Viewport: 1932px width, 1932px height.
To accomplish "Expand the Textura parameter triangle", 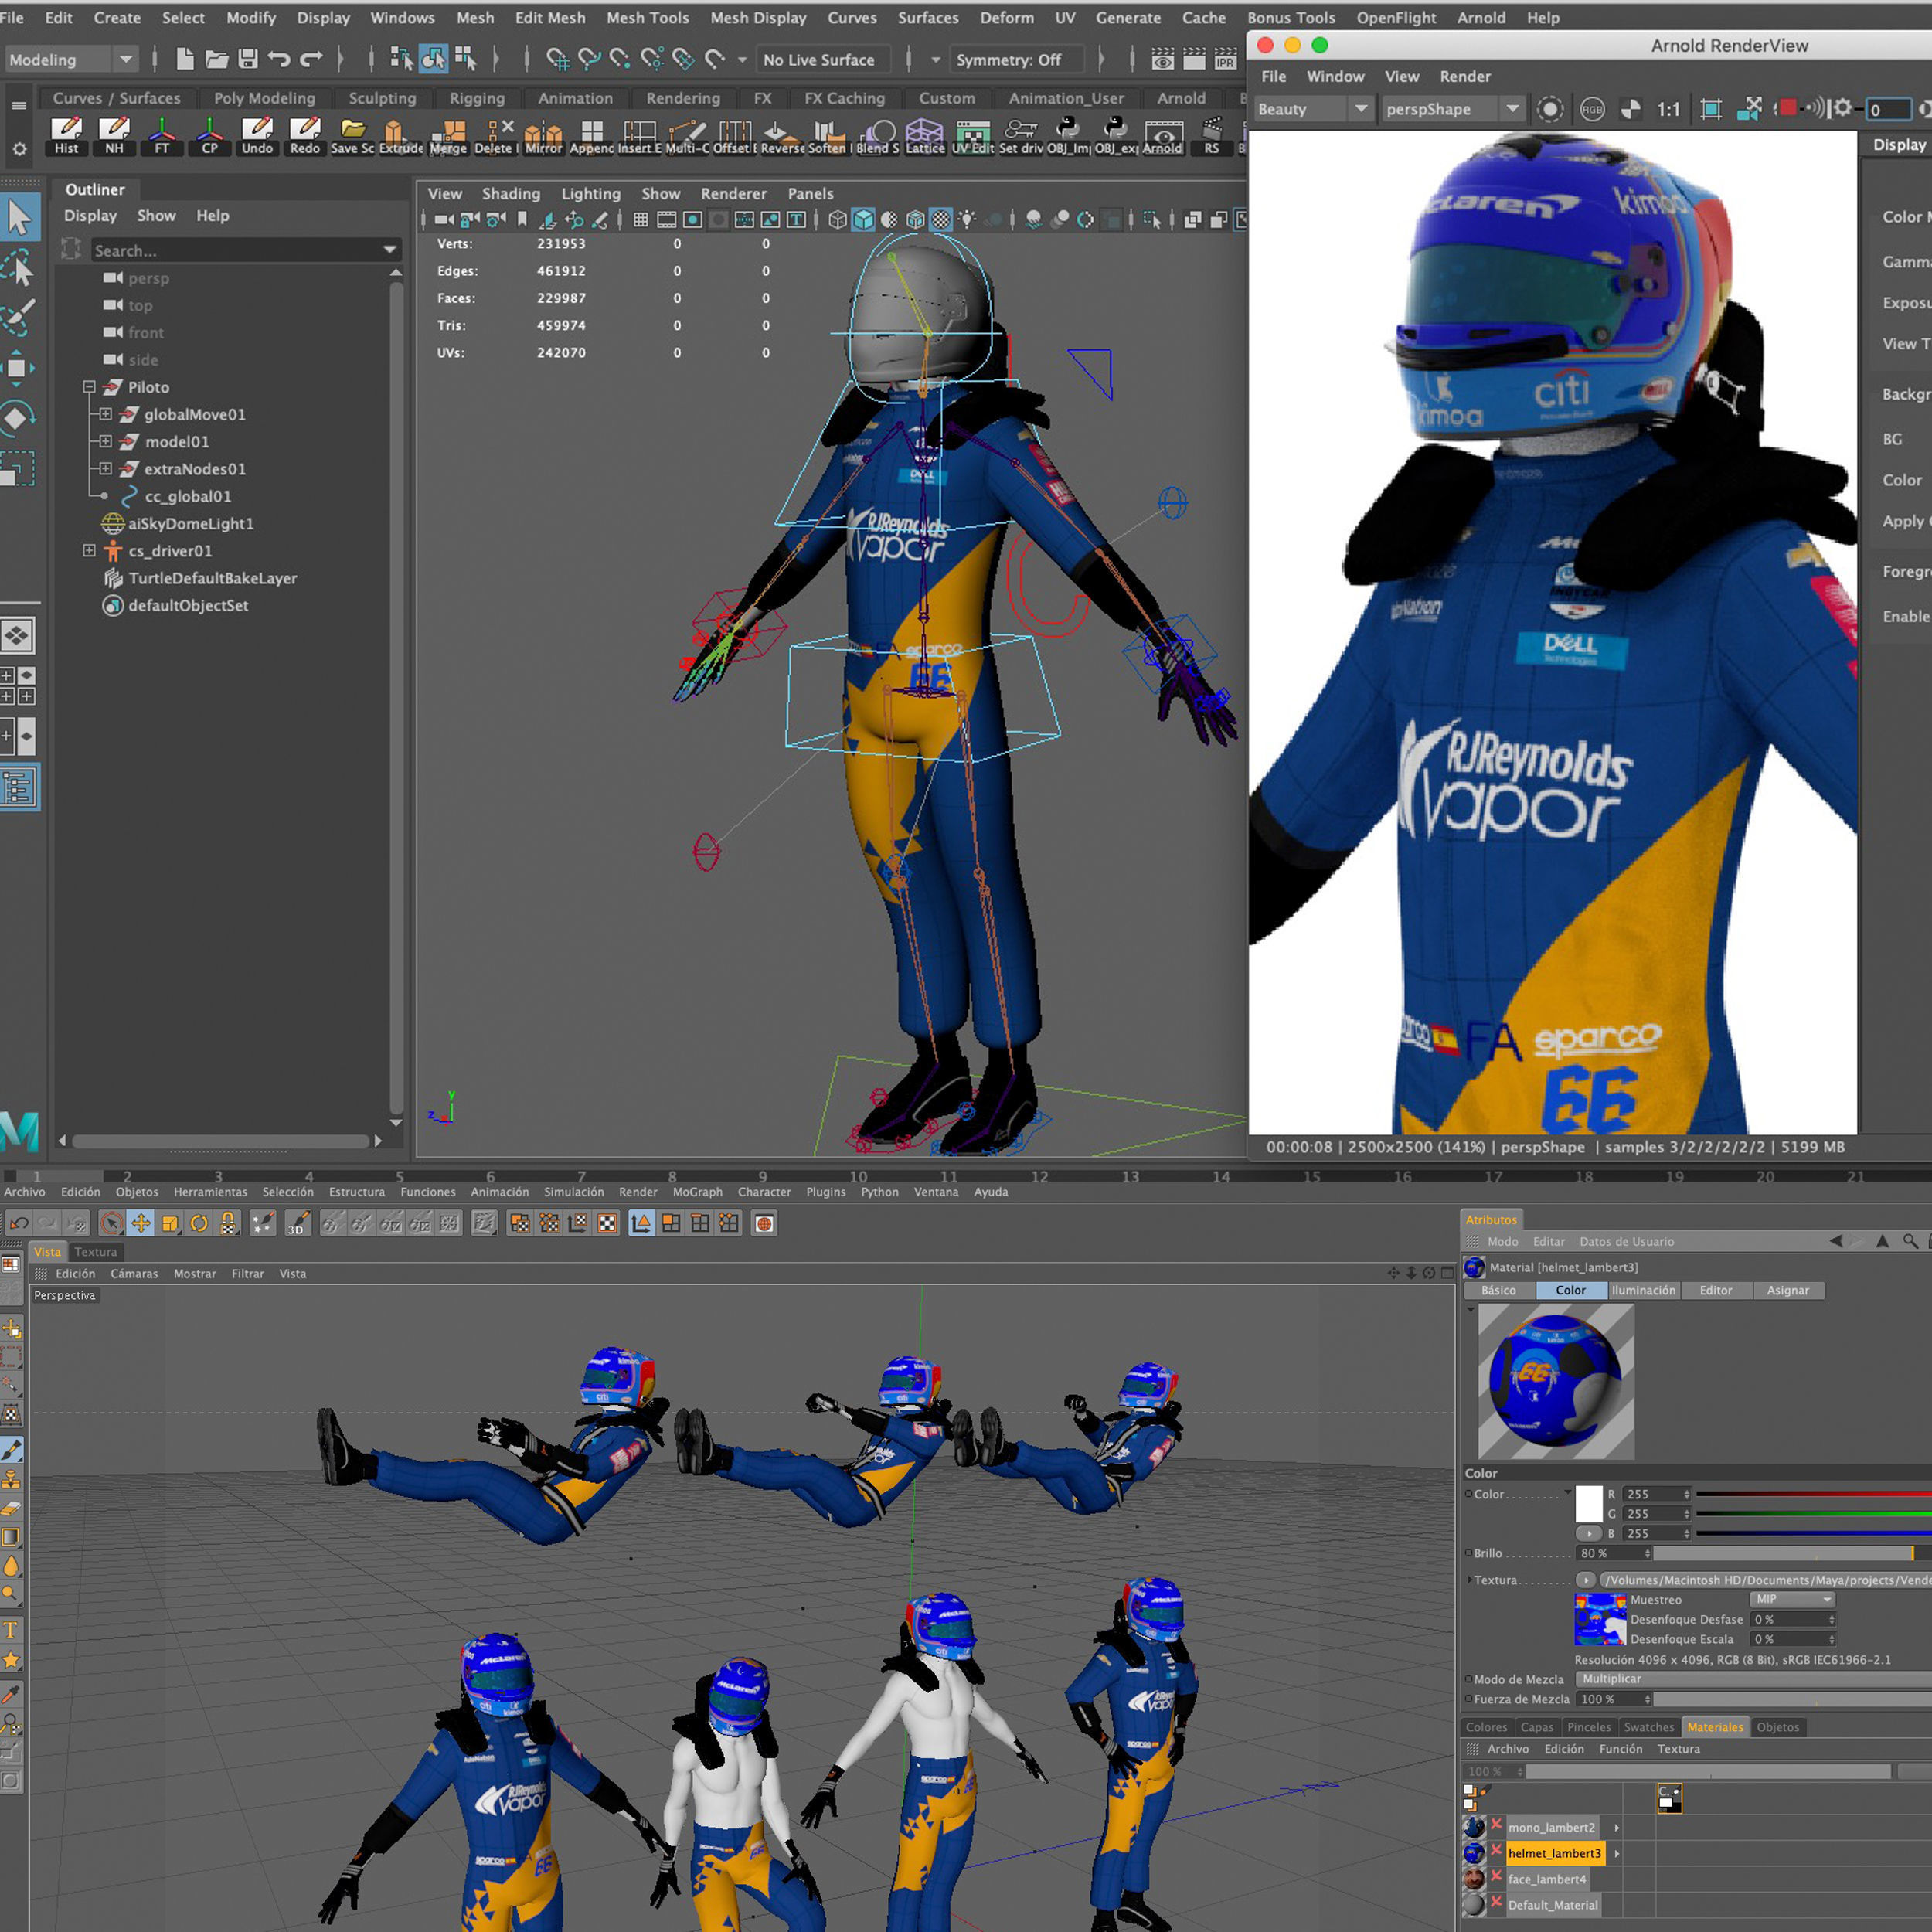I will click(x=1469, y=1580).
